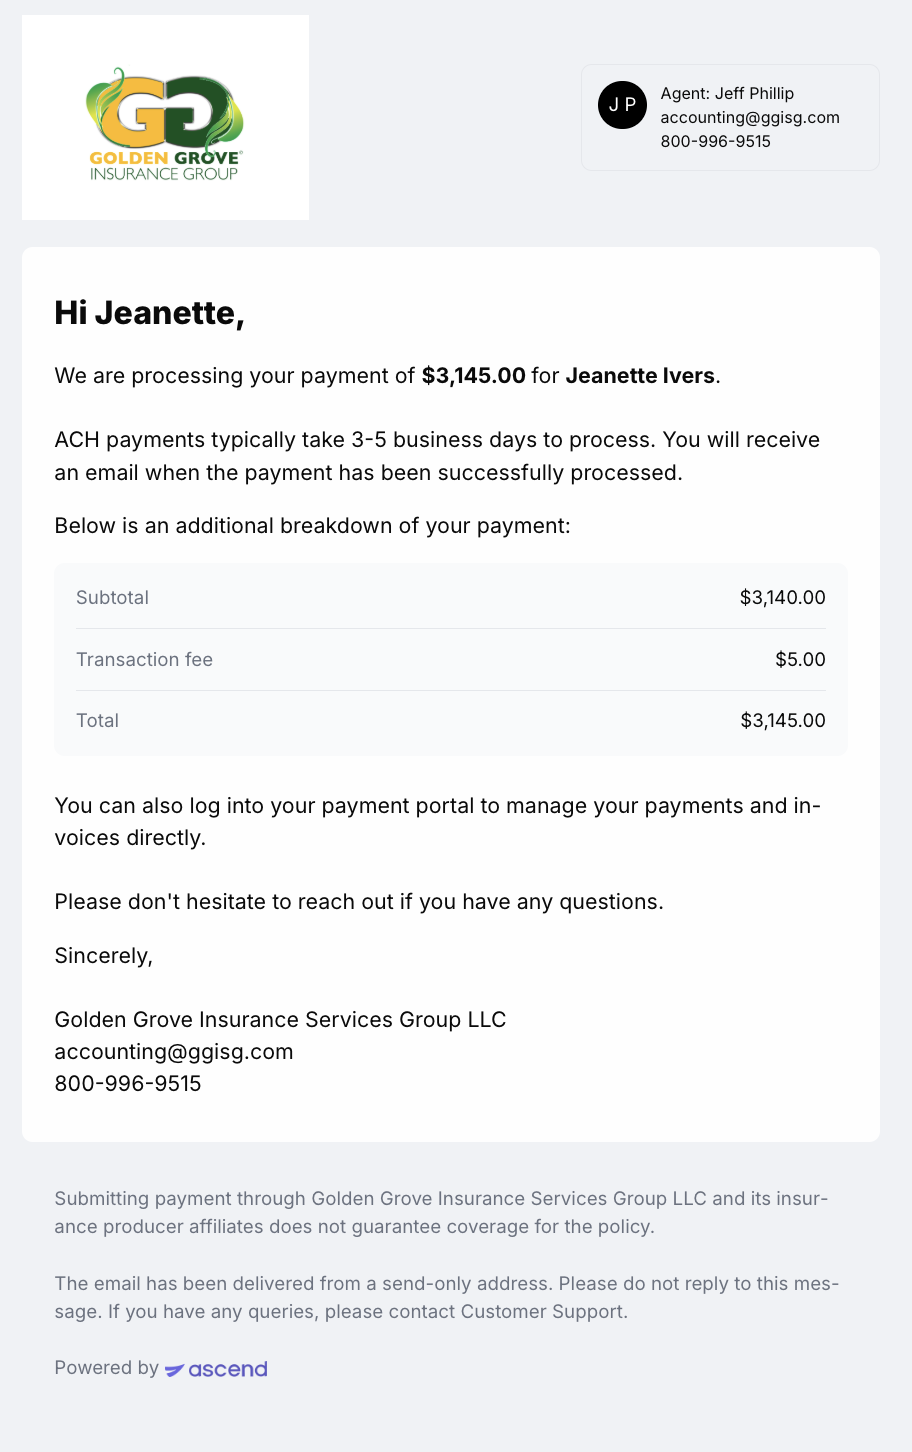Click the payment portal sentence

pyautogui.click(x=438, y=821)
